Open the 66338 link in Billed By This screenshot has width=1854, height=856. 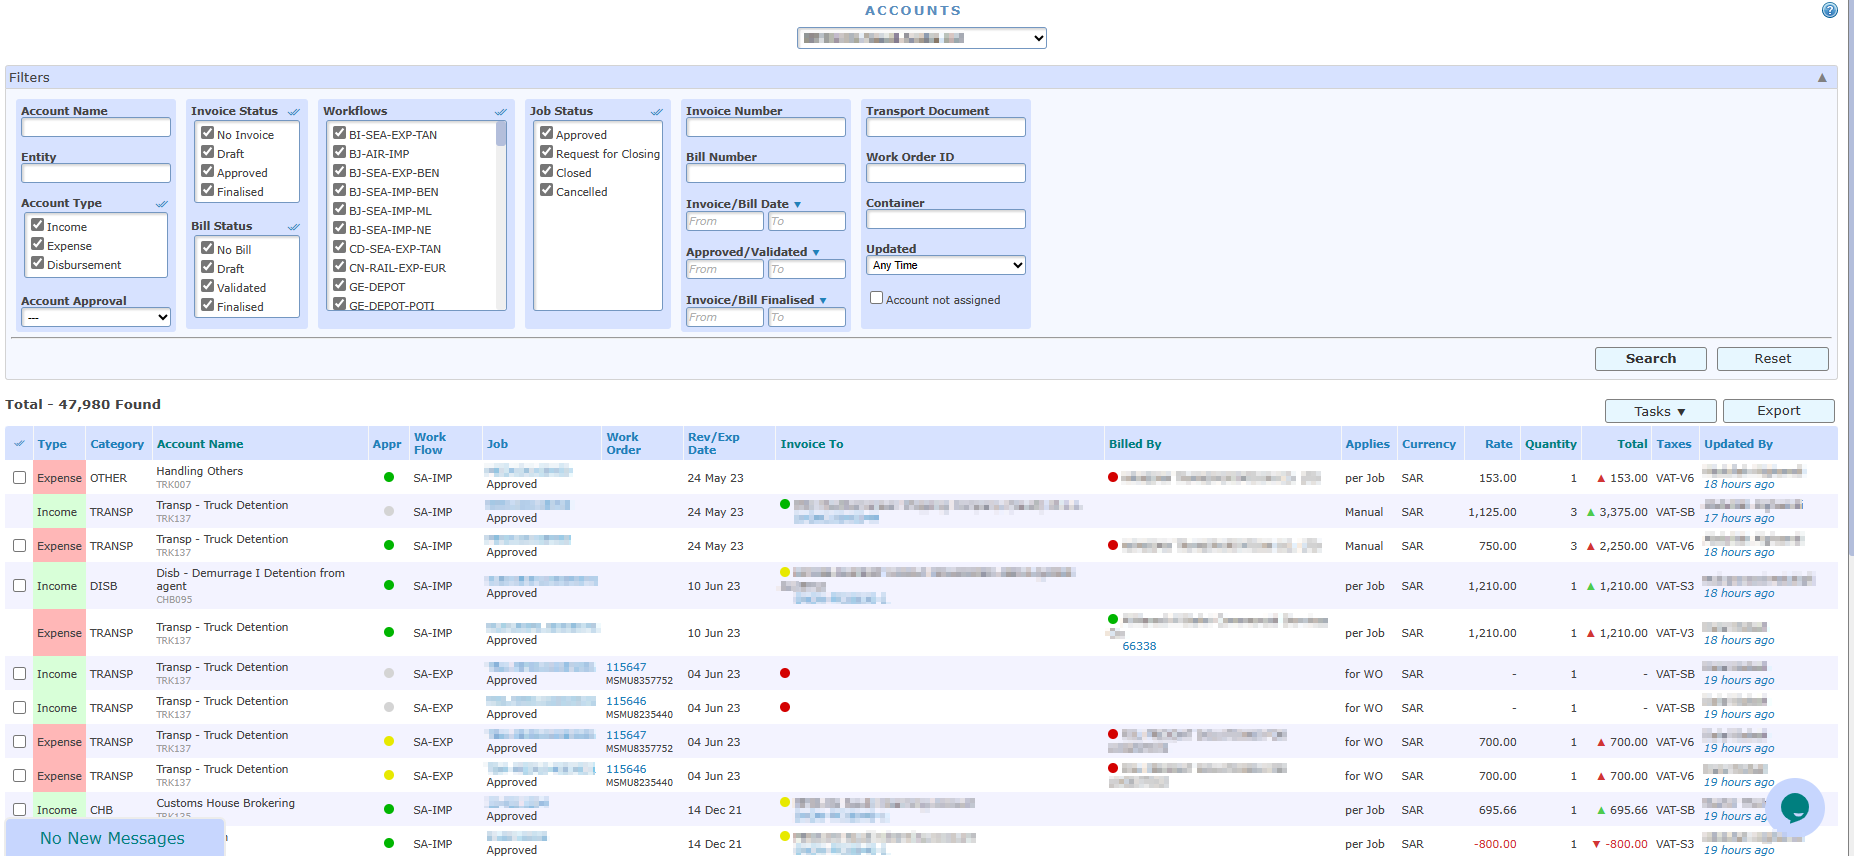point(1139,646)
